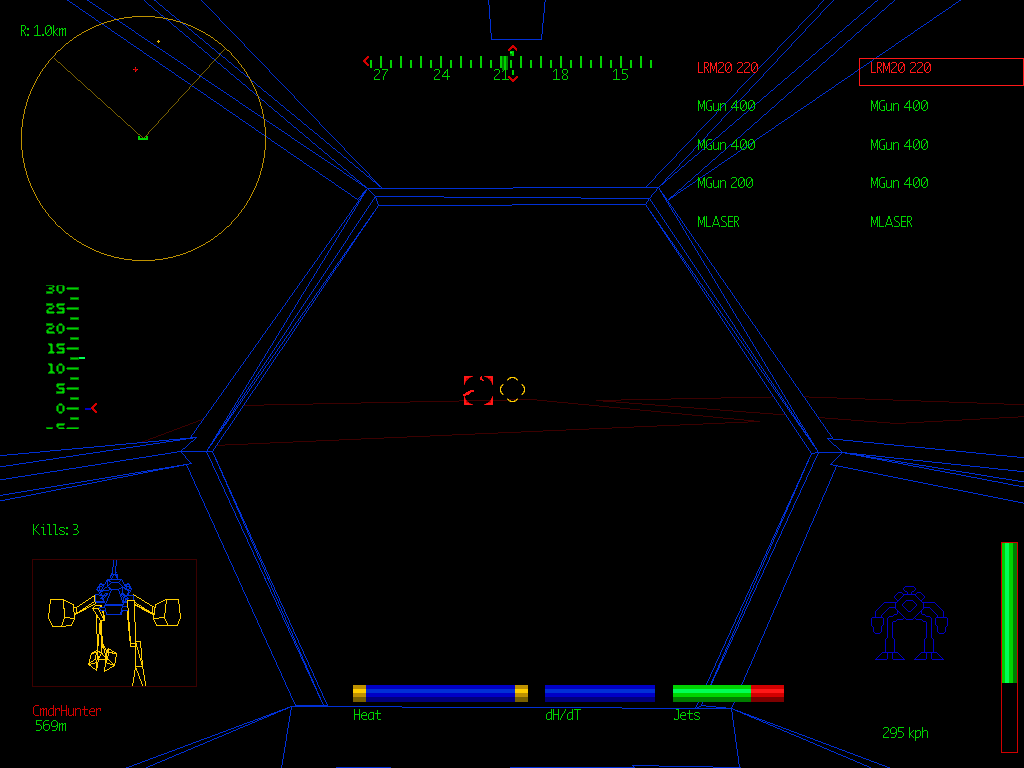Click the 295 kph speed readout

coord(905,733)
